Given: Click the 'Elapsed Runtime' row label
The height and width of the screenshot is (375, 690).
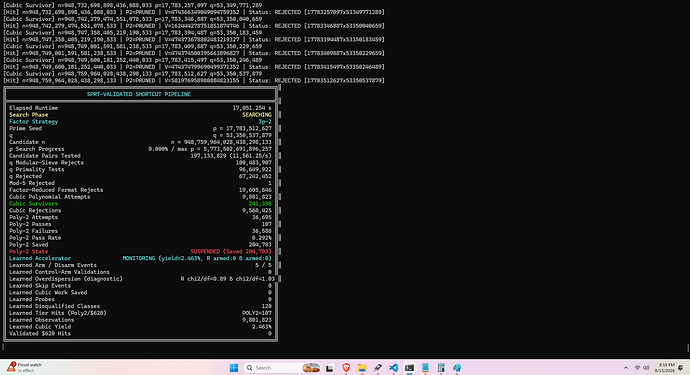Looking at the screenshot, I should pos(33,108).
